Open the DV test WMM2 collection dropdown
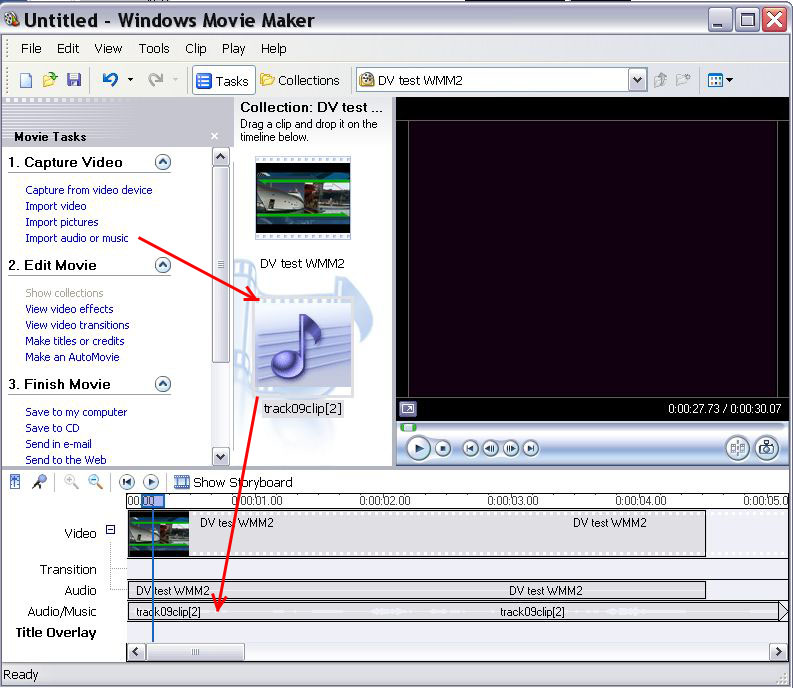Screen dimensions: 793x688 tap(637, 80)
